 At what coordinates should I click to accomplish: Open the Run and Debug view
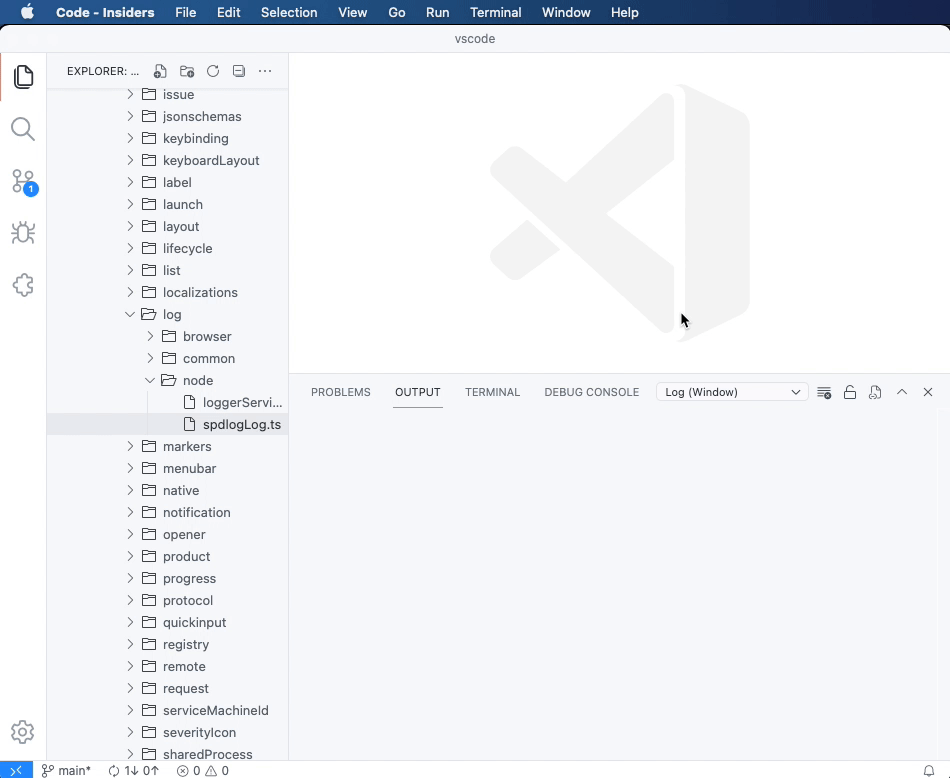23,233
